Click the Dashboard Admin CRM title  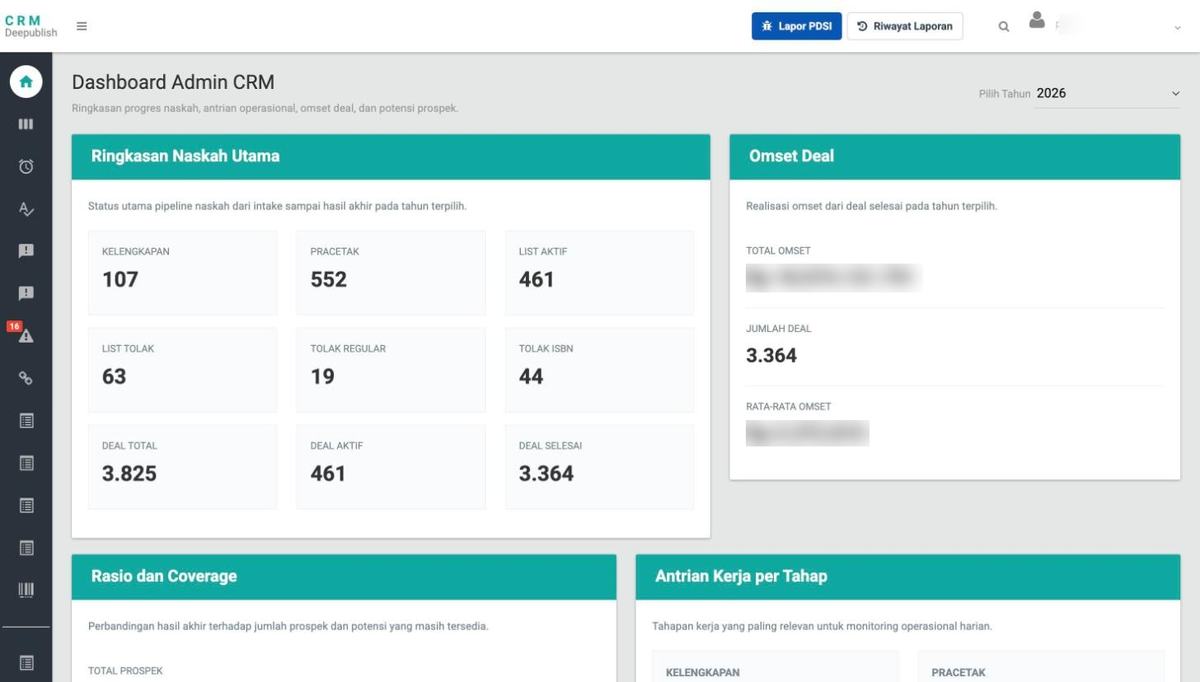173,83
